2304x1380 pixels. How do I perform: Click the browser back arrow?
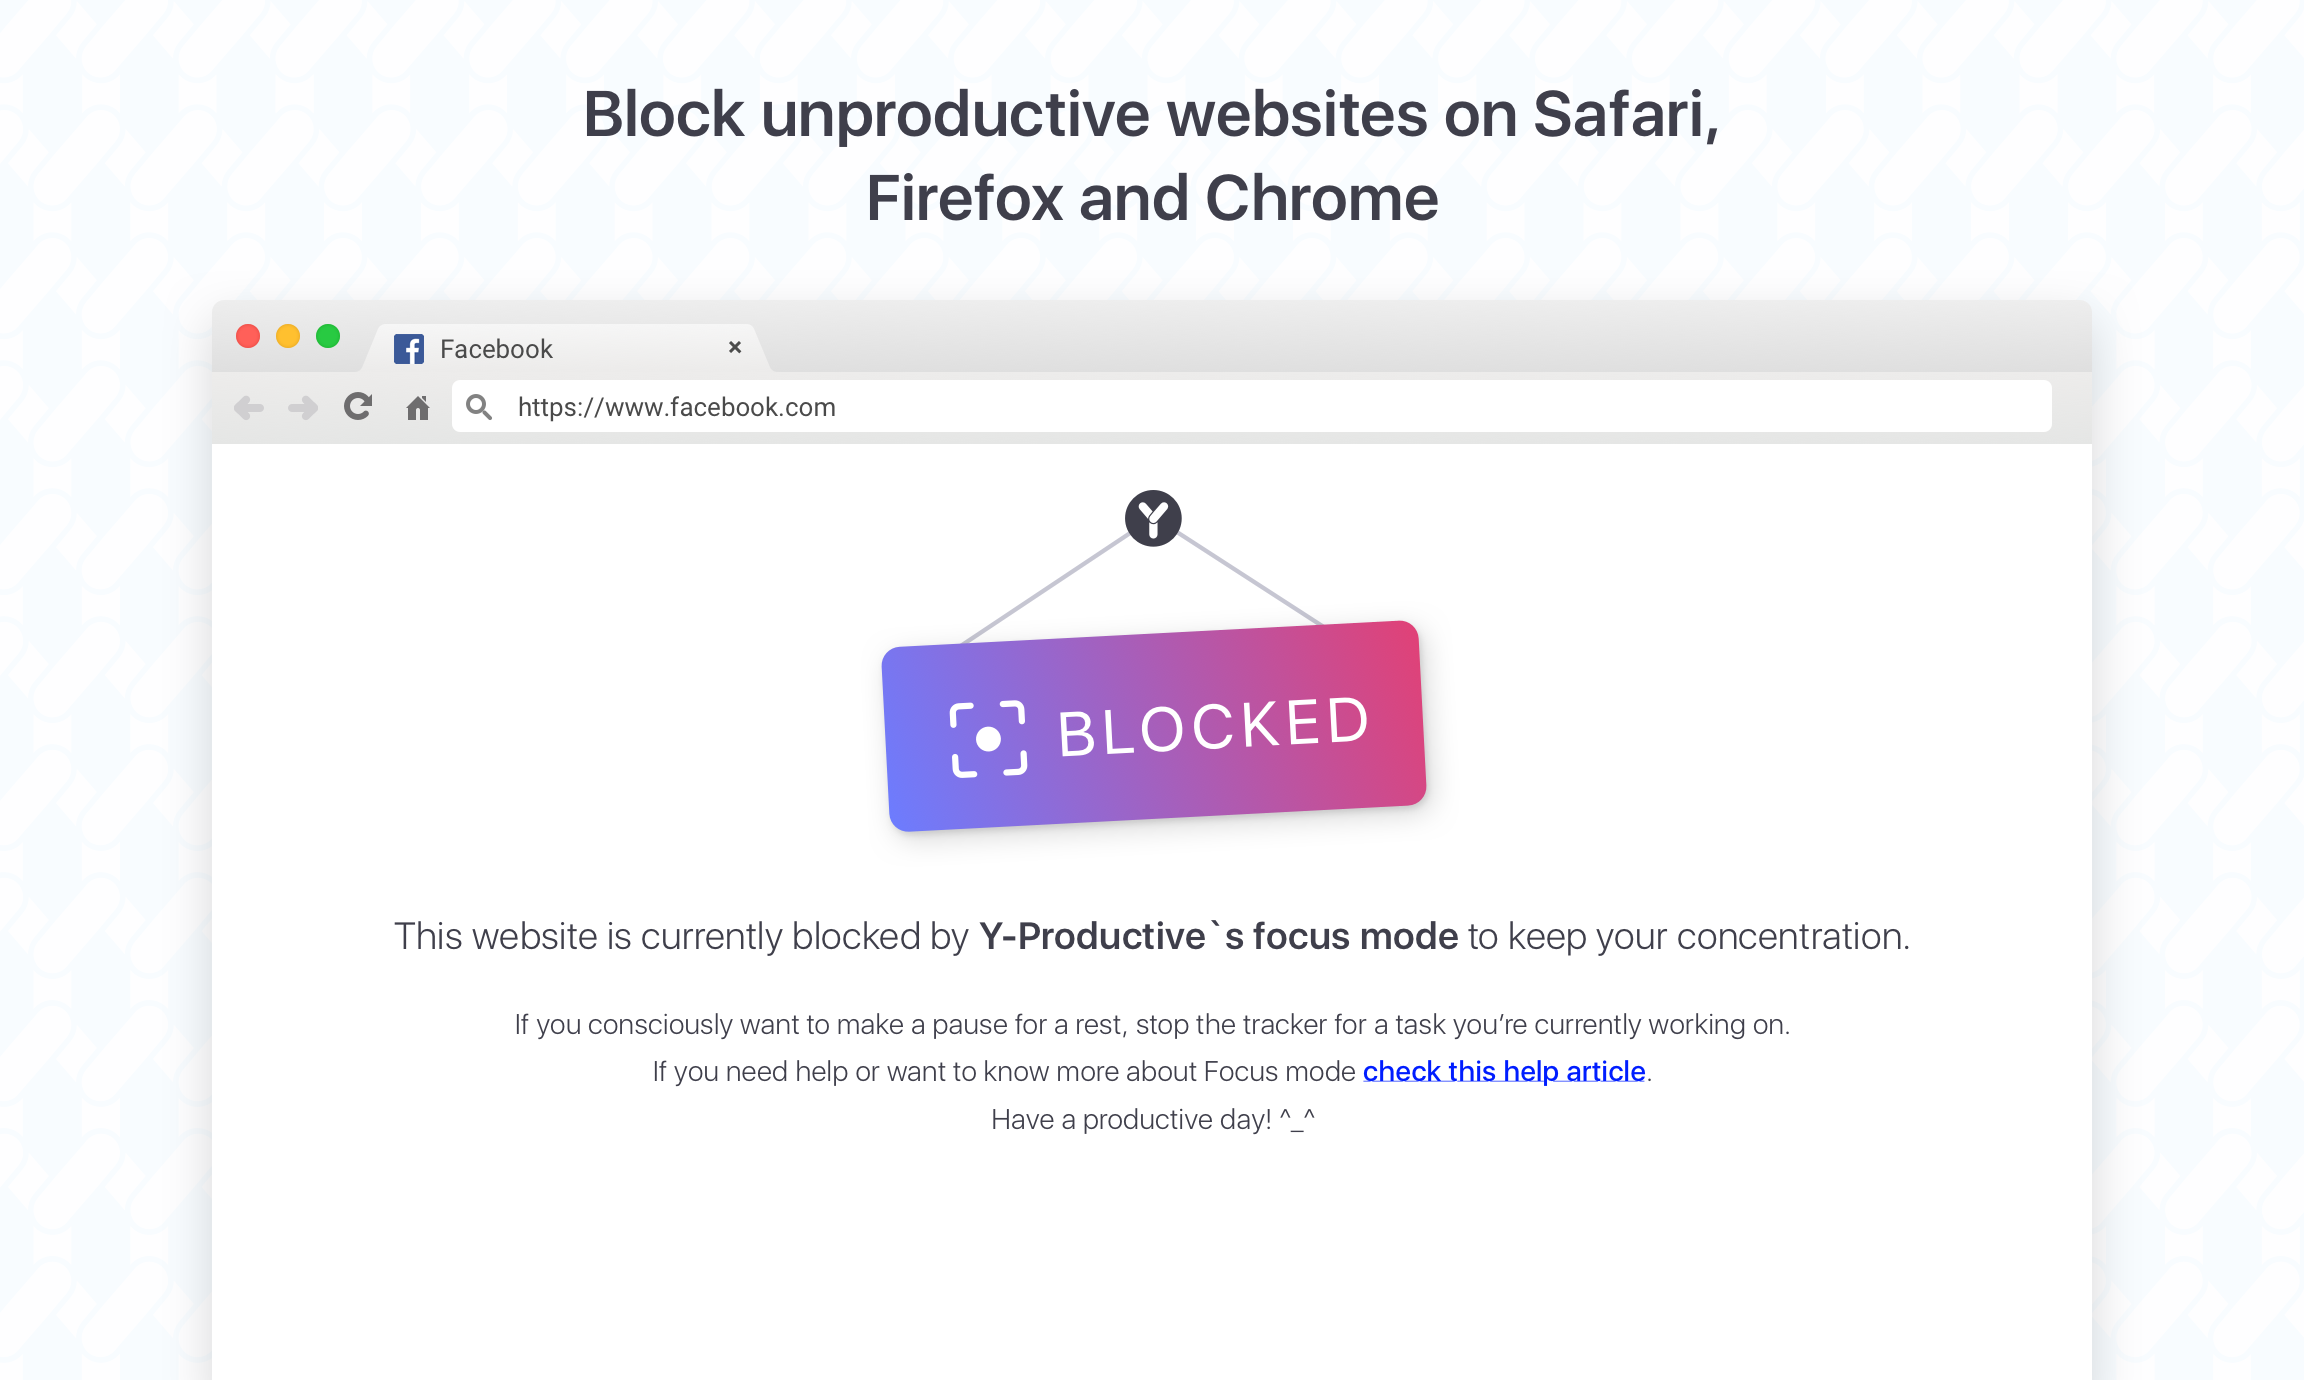point(249,408)
